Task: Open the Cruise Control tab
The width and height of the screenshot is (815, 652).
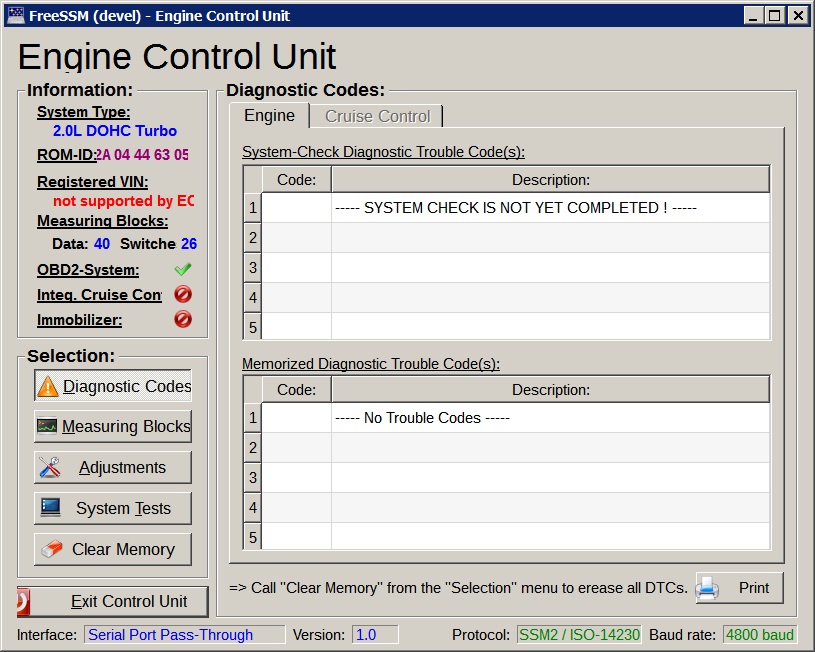Action: click(x=377, y=117)
